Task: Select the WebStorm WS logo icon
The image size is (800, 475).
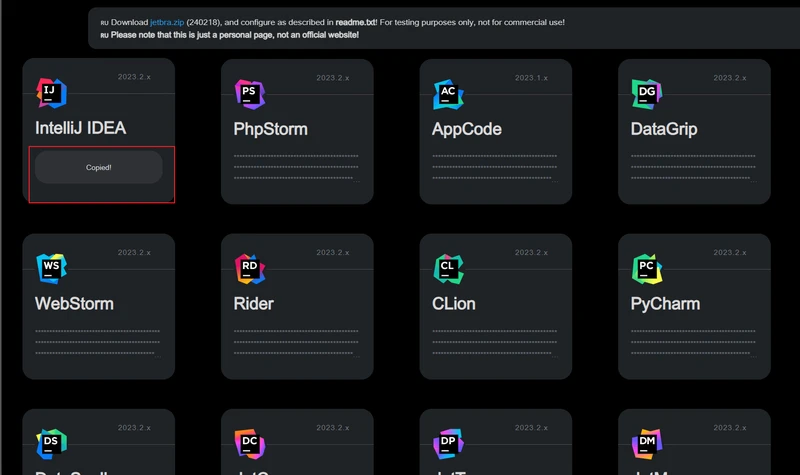Action: coord(51,268)
